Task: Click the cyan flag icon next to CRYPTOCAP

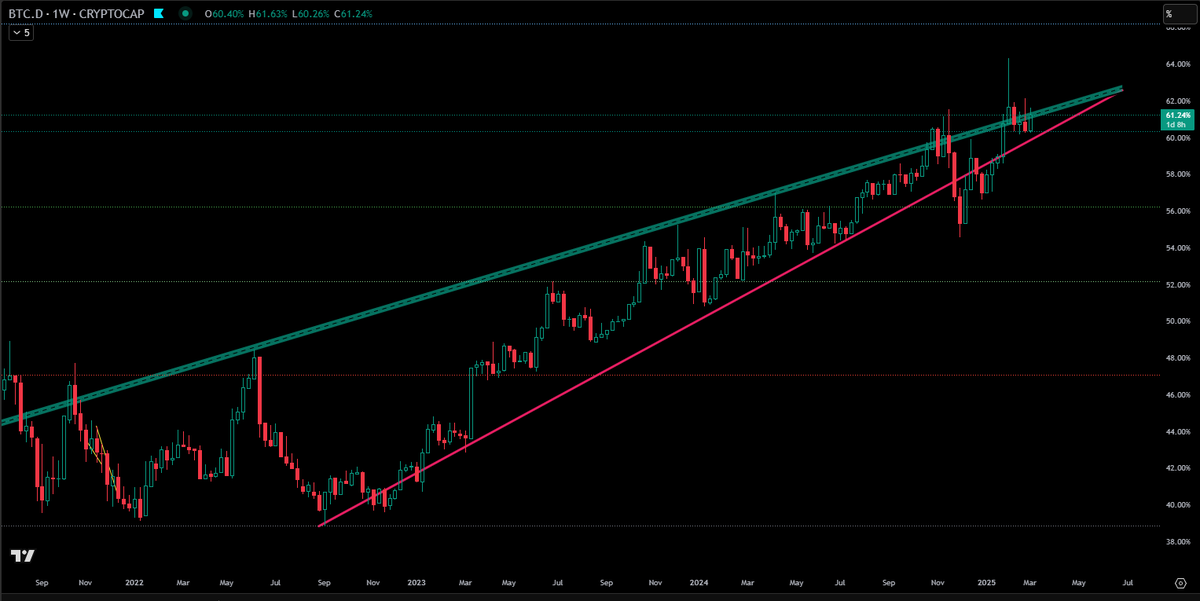Action: click(157, 13)
